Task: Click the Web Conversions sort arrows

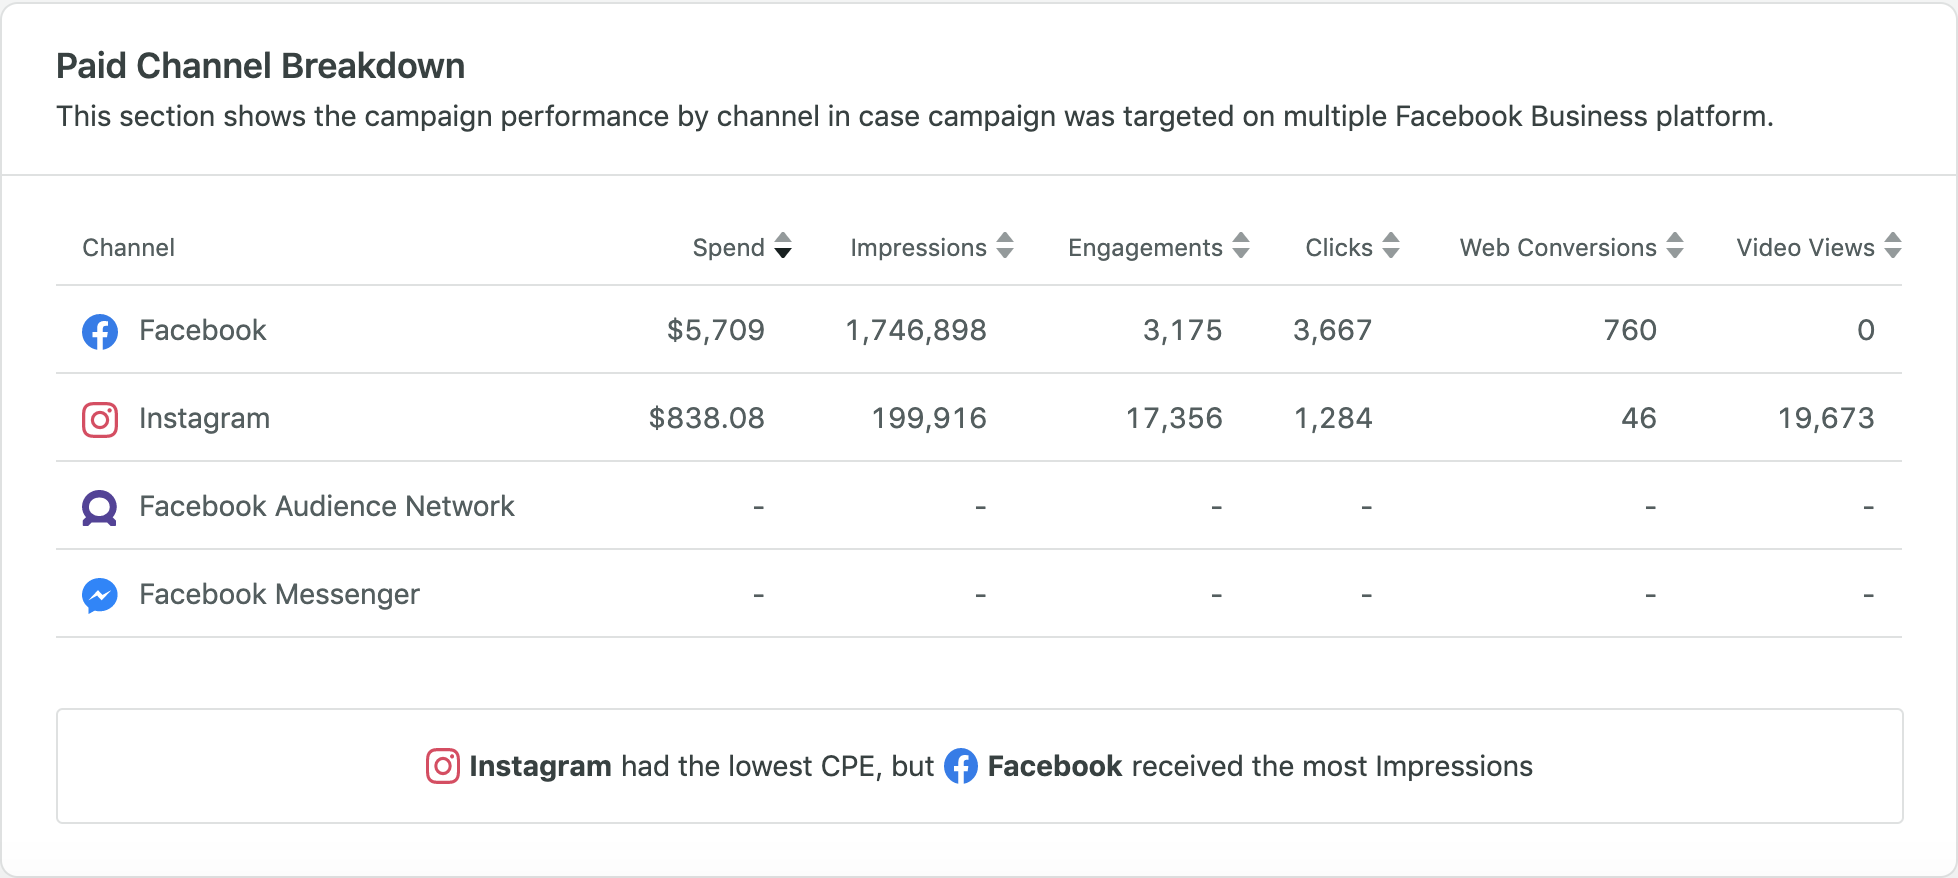Action: click(1676, 246)
